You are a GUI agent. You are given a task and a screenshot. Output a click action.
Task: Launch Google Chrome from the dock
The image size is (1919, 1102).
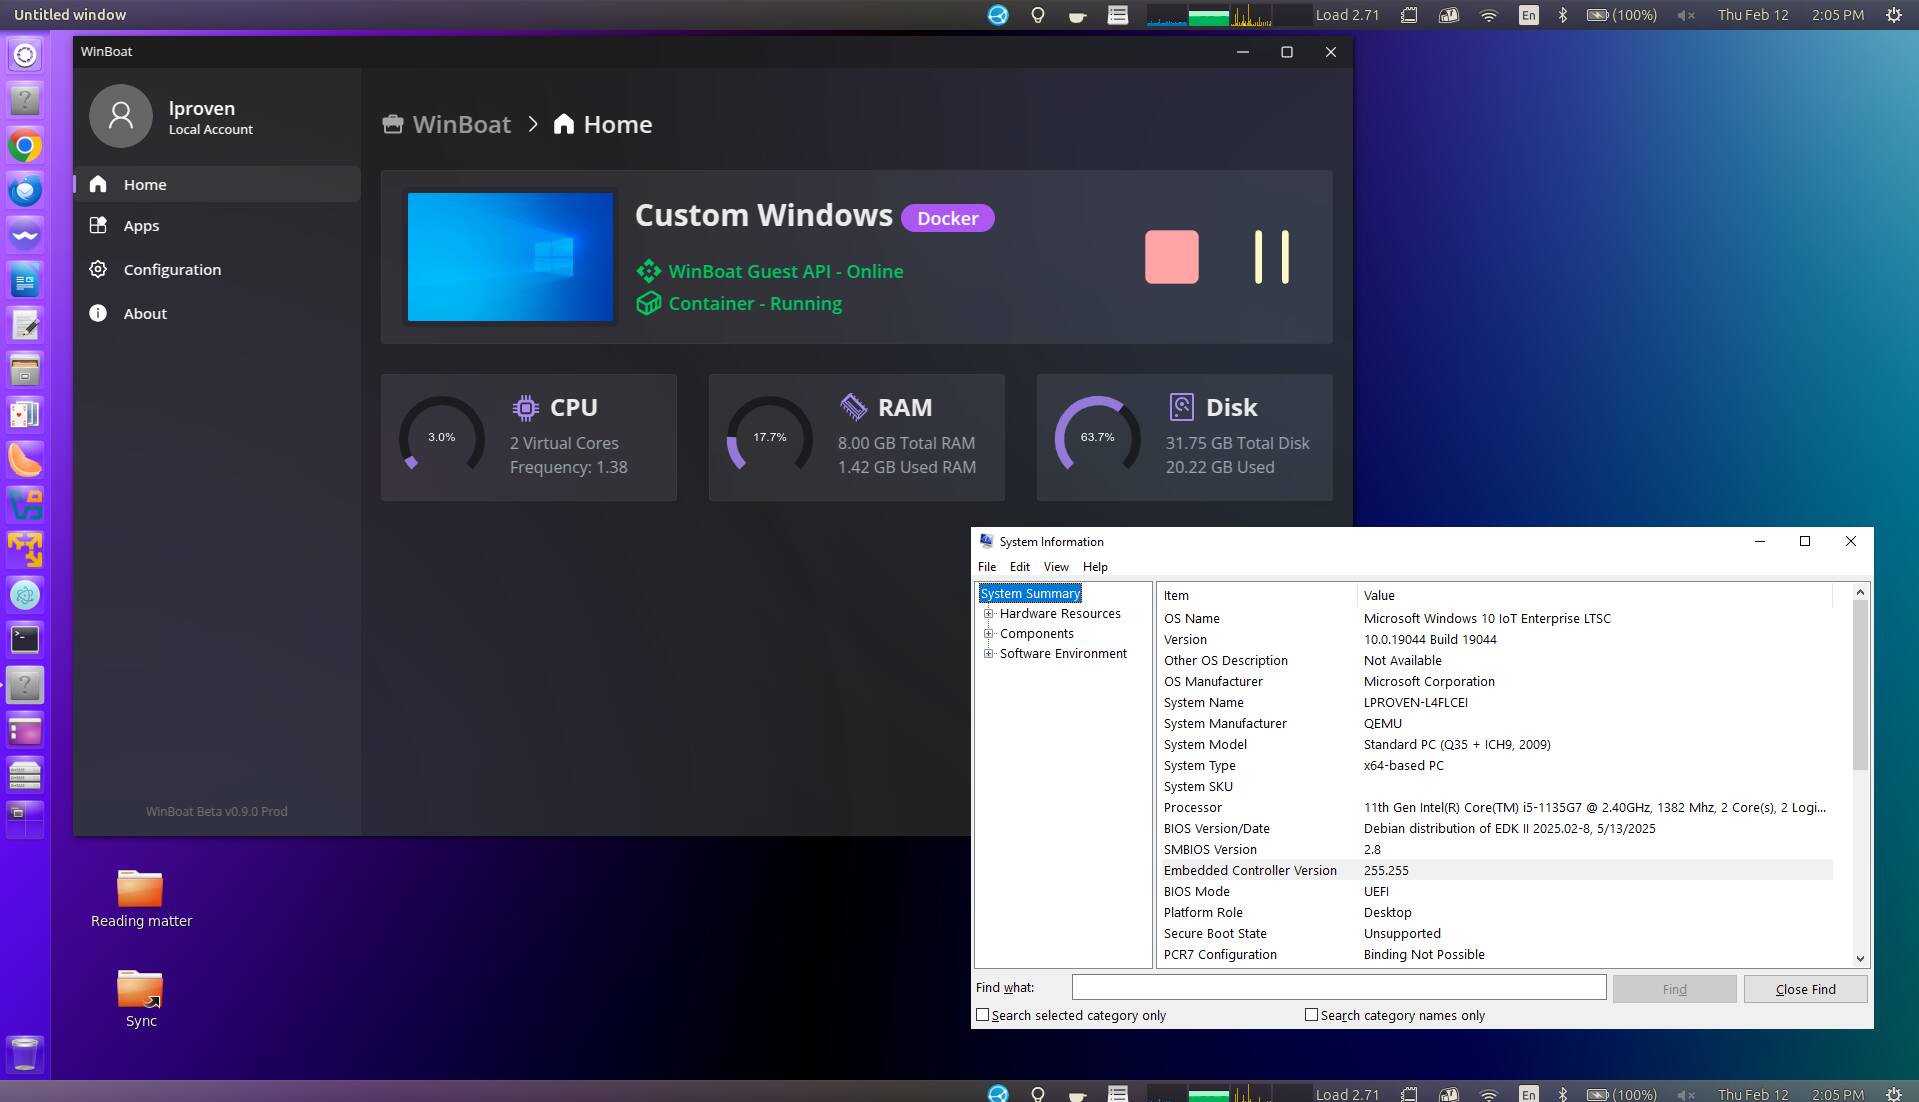[25, 146]
